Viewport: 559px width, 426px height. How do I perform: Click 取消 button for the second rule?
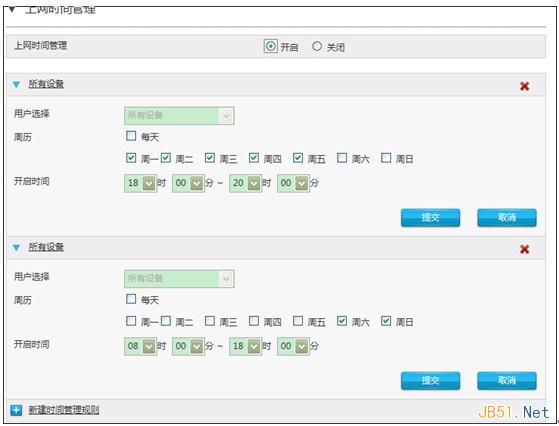507,381
